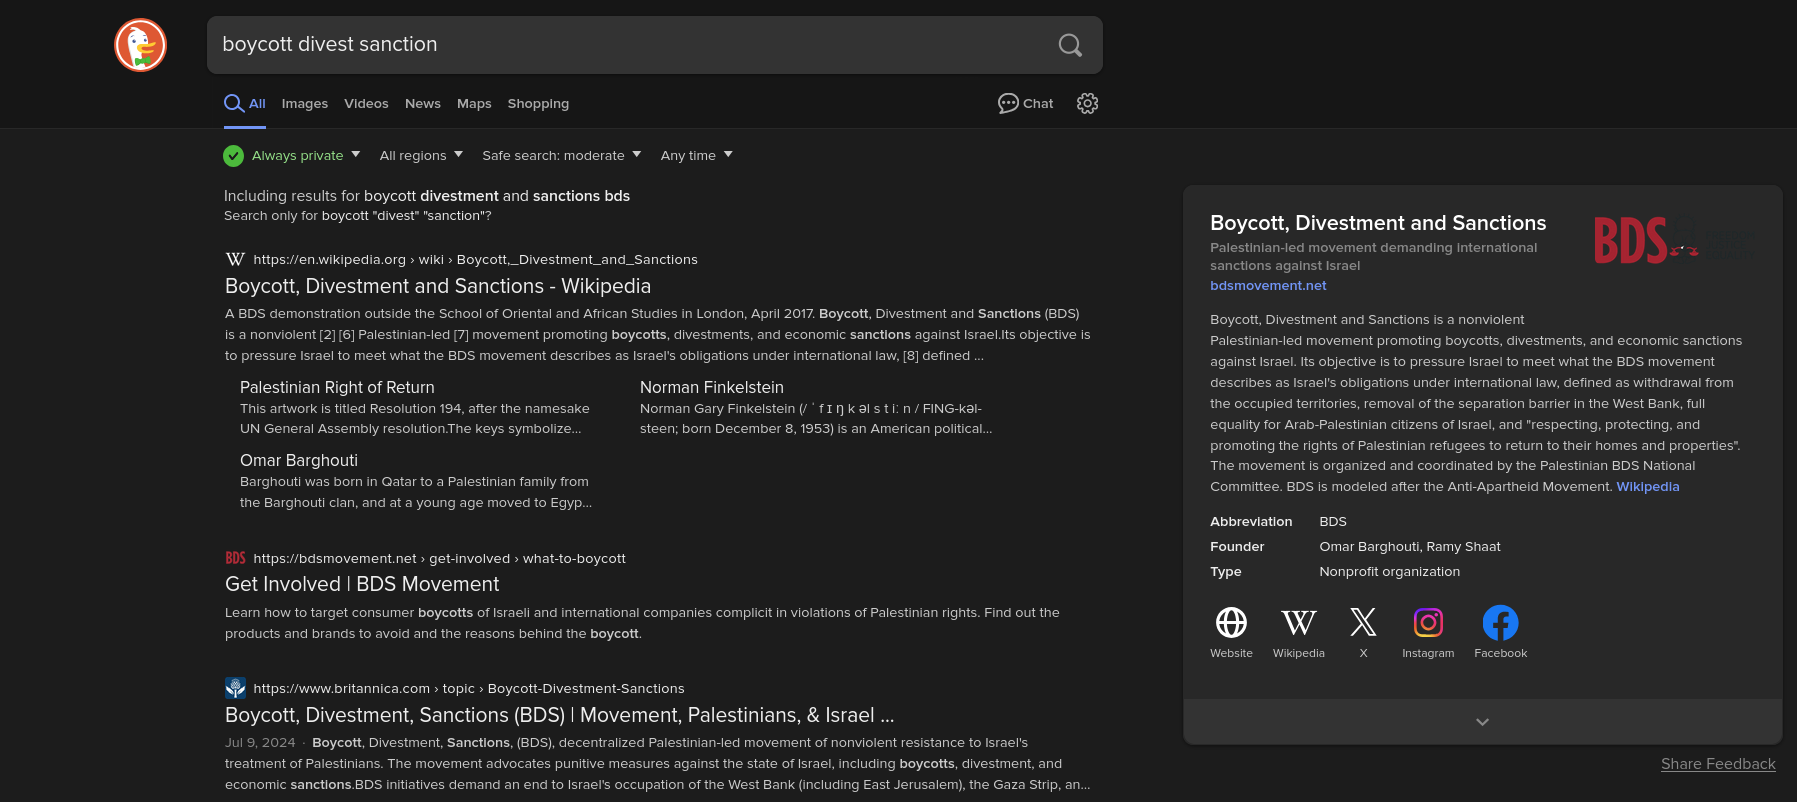Image resolution: width=1797 pixels, height=802 pixels.
Task: Click boycott divestment and sanctions bds suggestion
Action: [497, 196]
